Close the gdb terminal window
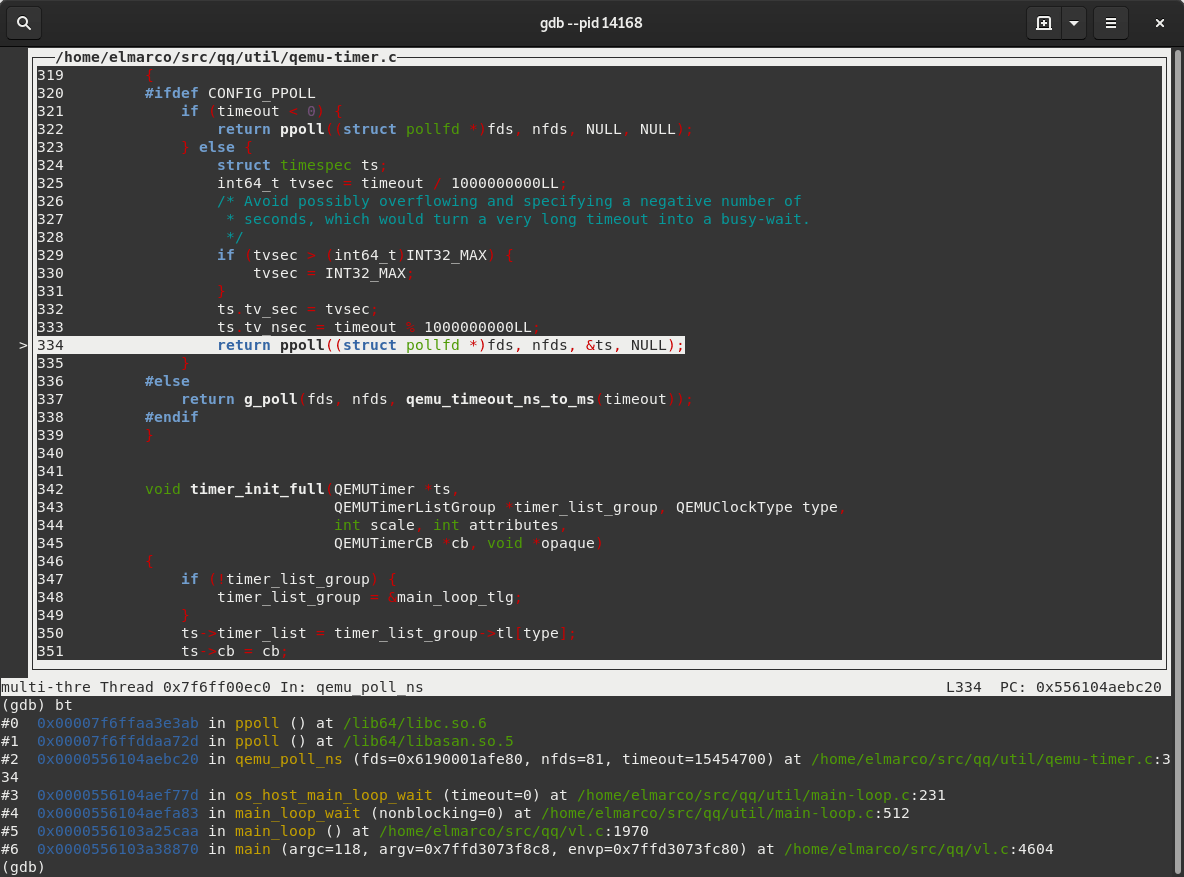 click(1159, 22)
